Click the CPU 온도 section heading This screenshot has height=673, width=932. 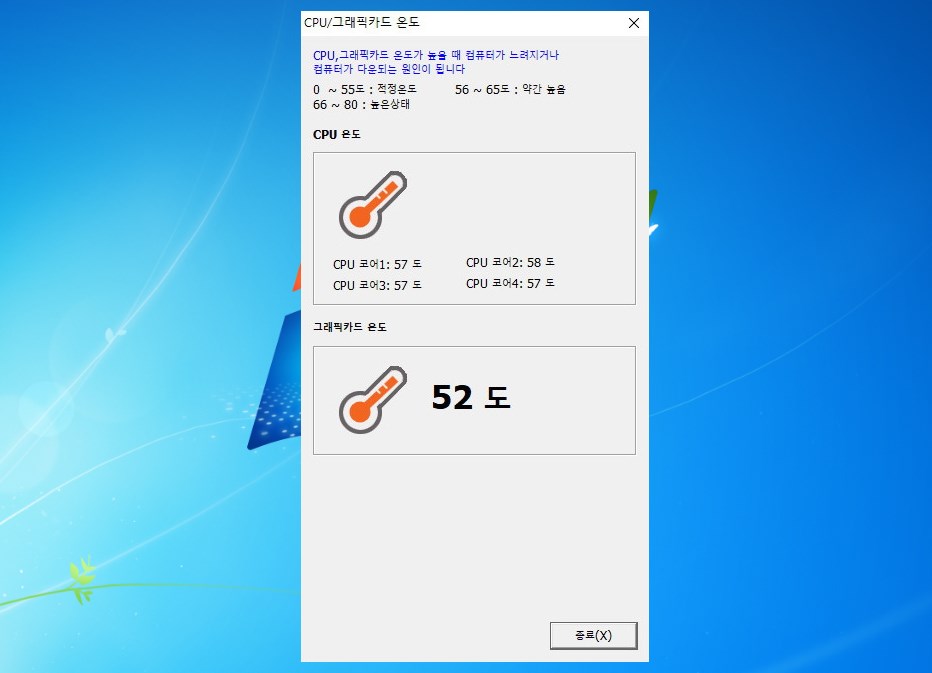pyautogui.click(x=336, y=134)
